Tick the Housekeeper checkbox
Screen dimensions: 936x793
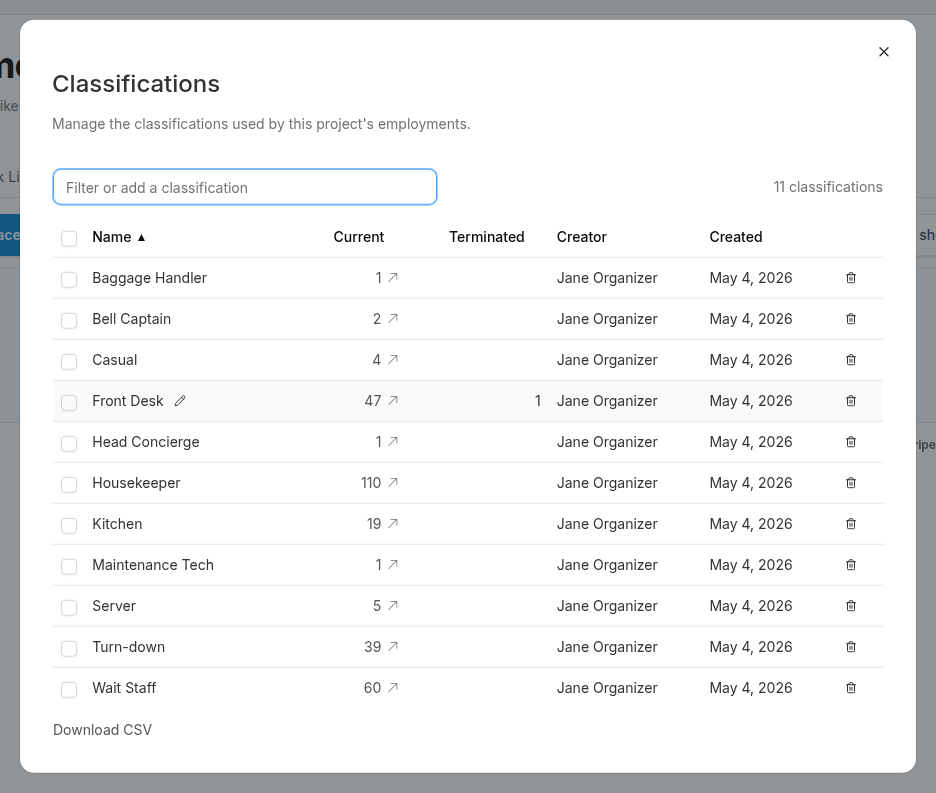tap(69, 484)
